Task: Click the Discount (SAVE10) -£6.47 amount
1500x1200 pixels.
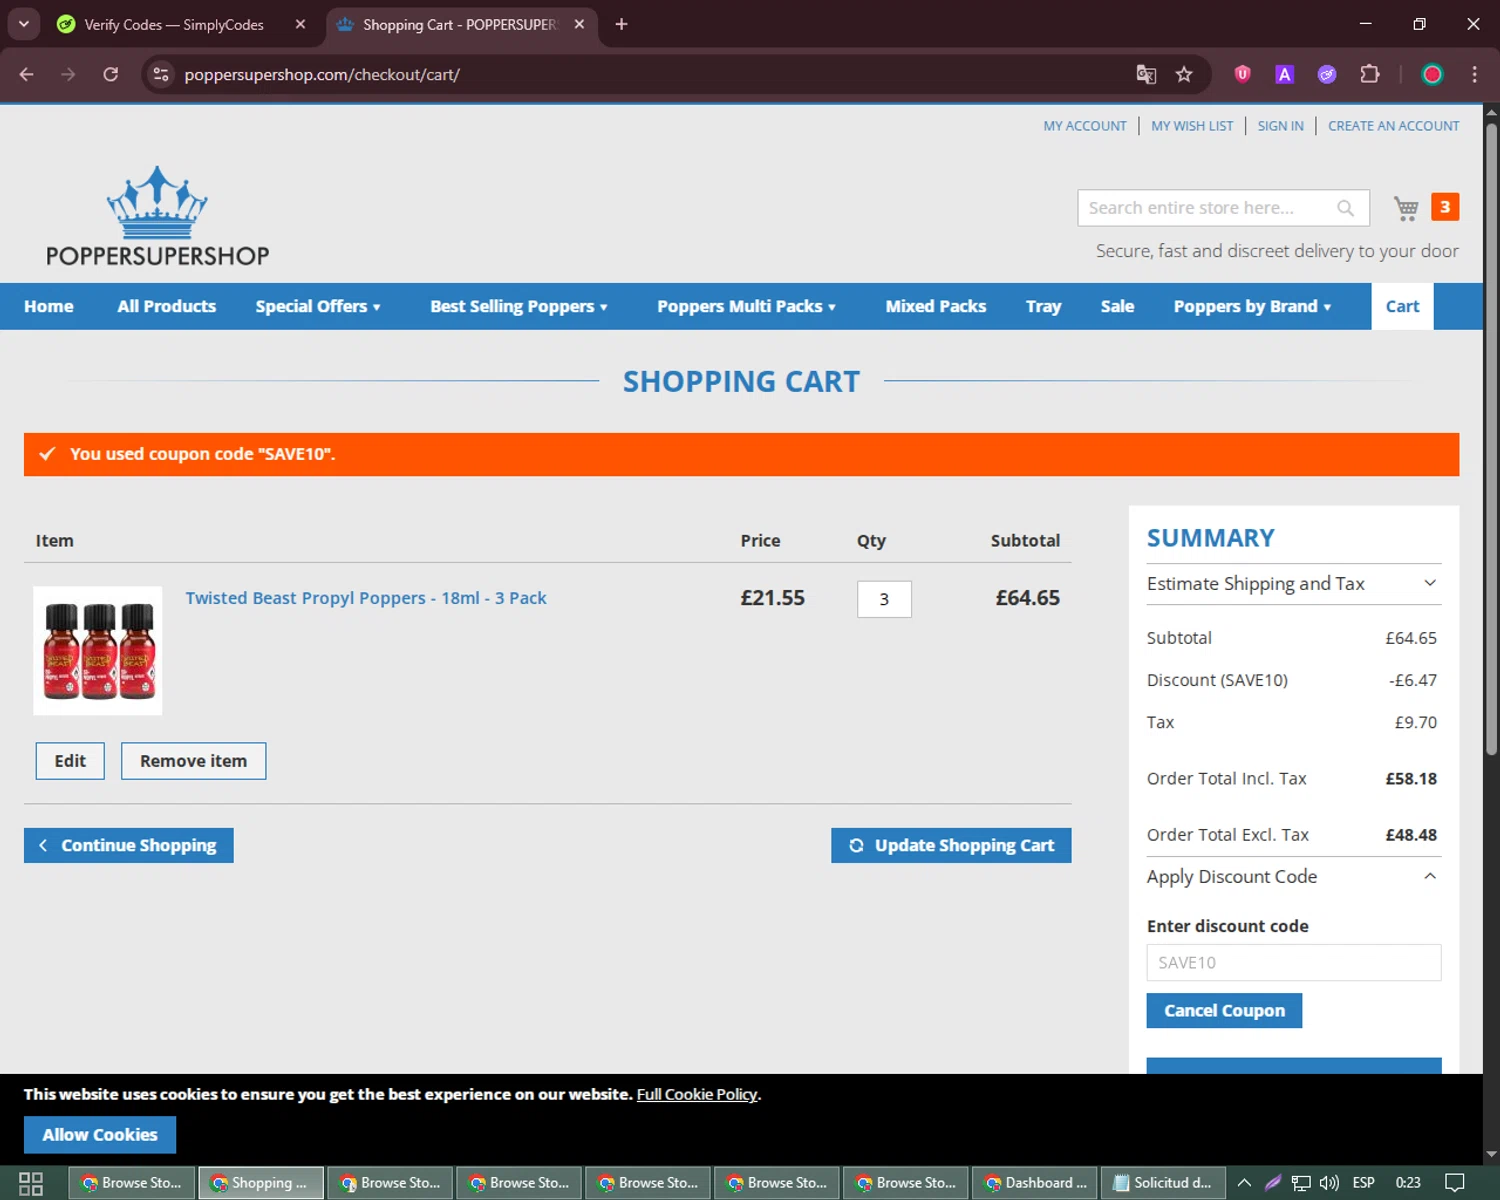Action: click(x=1413, y=680)
